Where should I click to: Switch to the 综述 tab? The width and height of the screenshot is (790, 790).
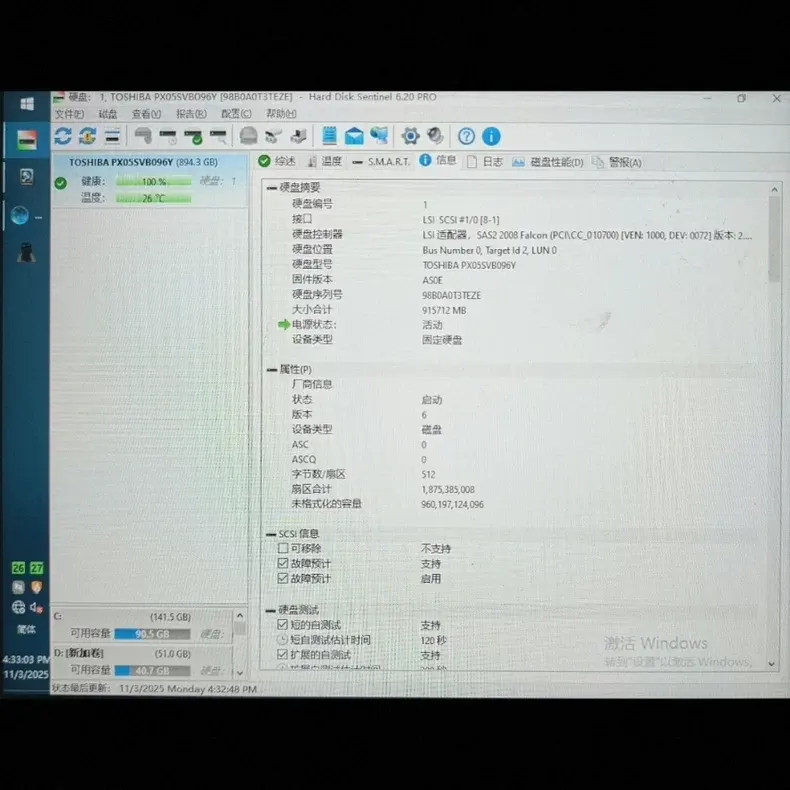277,161
